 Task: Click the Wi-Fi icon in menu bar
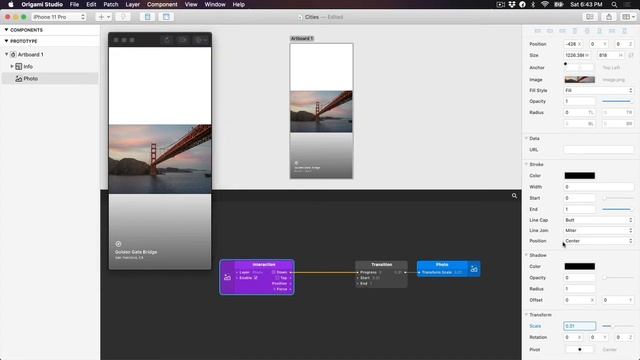click(545, 4)
